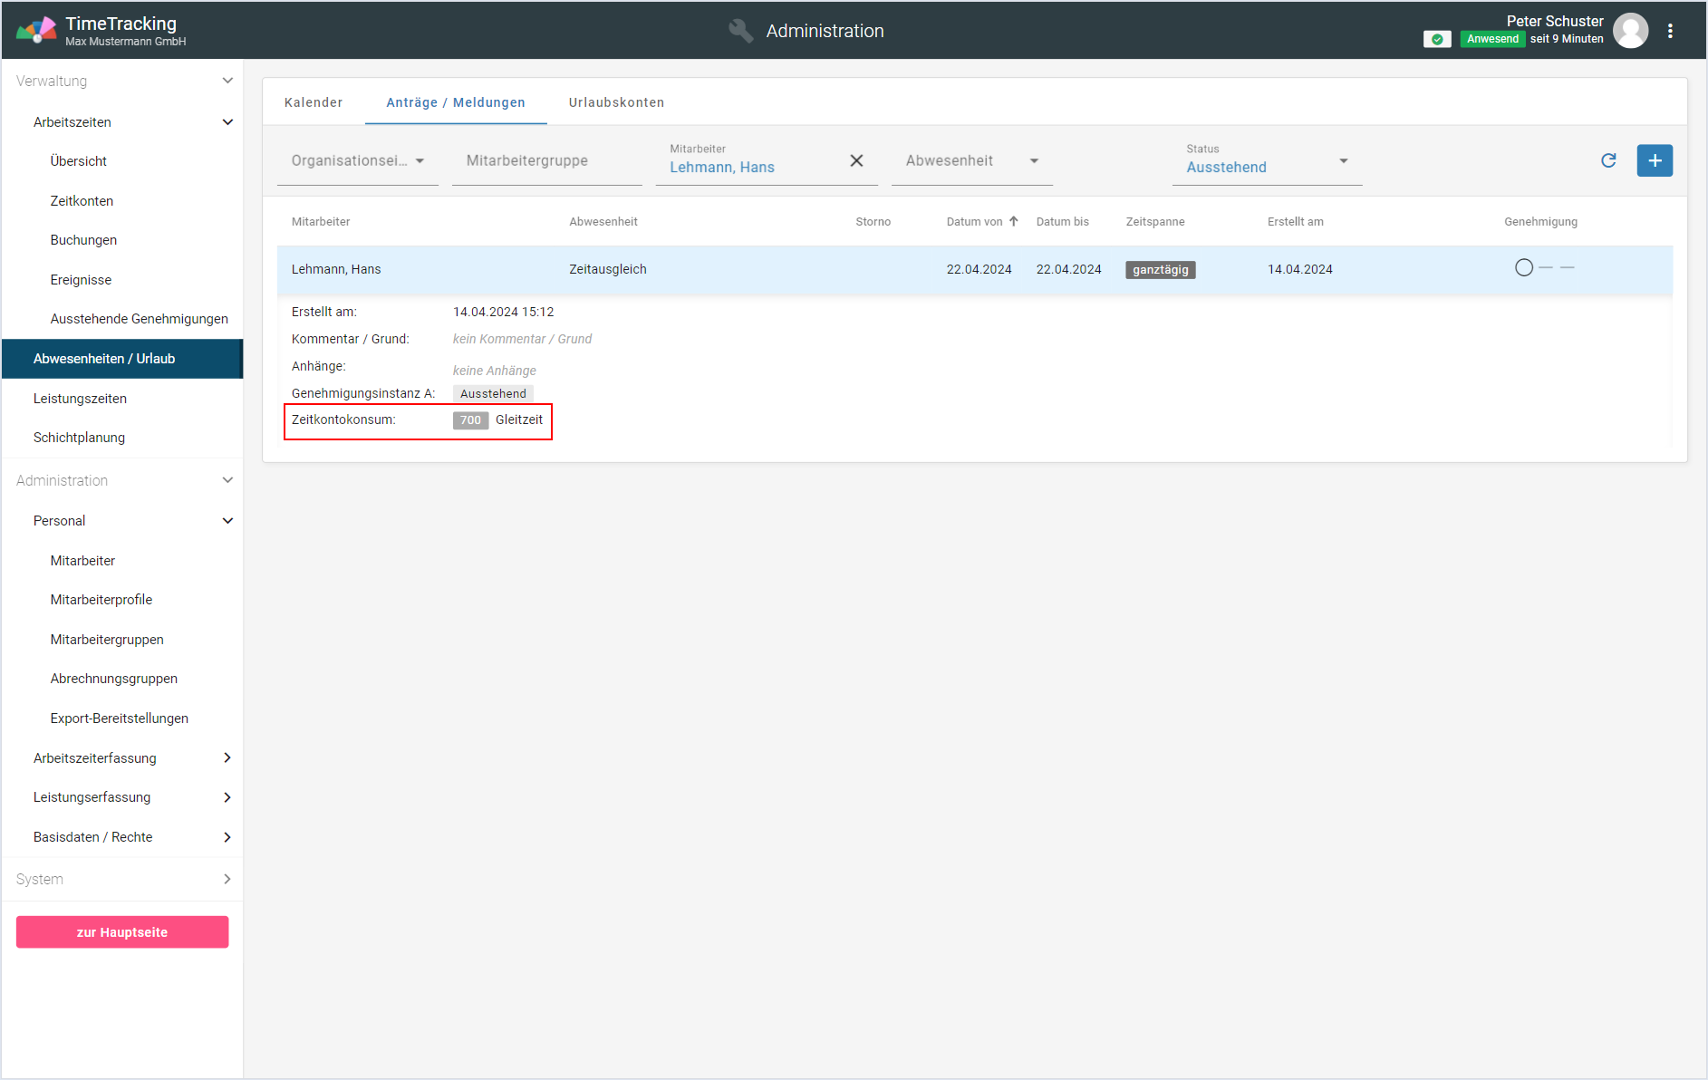Screen dimensions: 1708x1080
Task: Click the approval status circle for Lehmann
Action: [1523, 268]
